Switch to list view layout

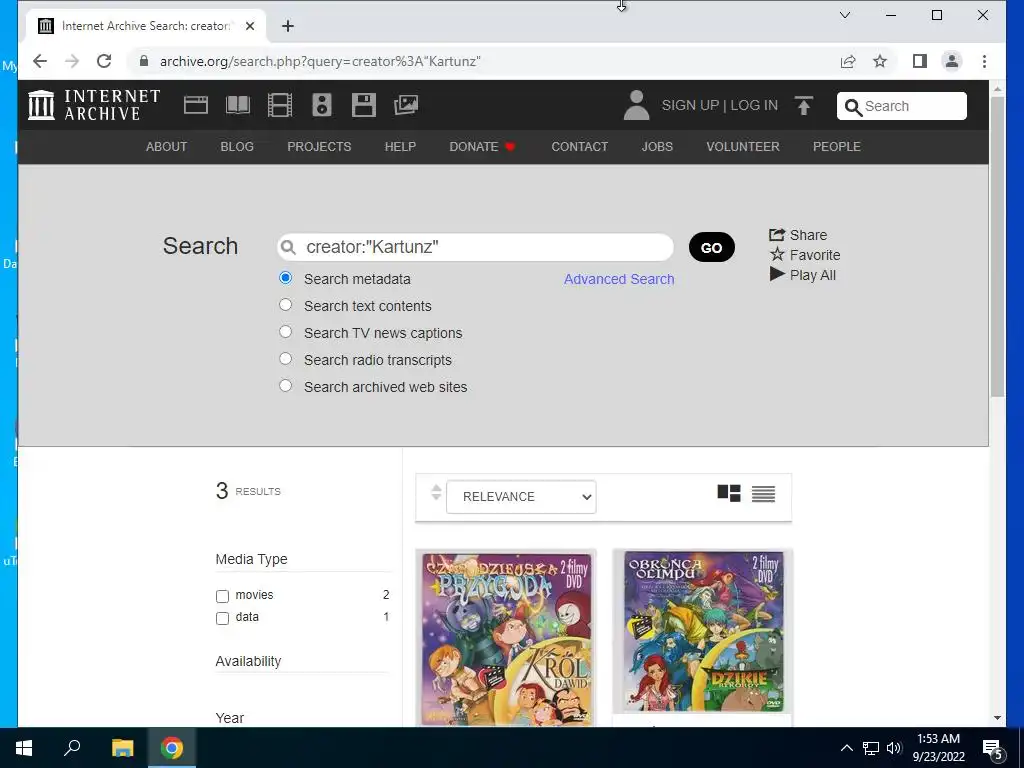click(763, 494)
